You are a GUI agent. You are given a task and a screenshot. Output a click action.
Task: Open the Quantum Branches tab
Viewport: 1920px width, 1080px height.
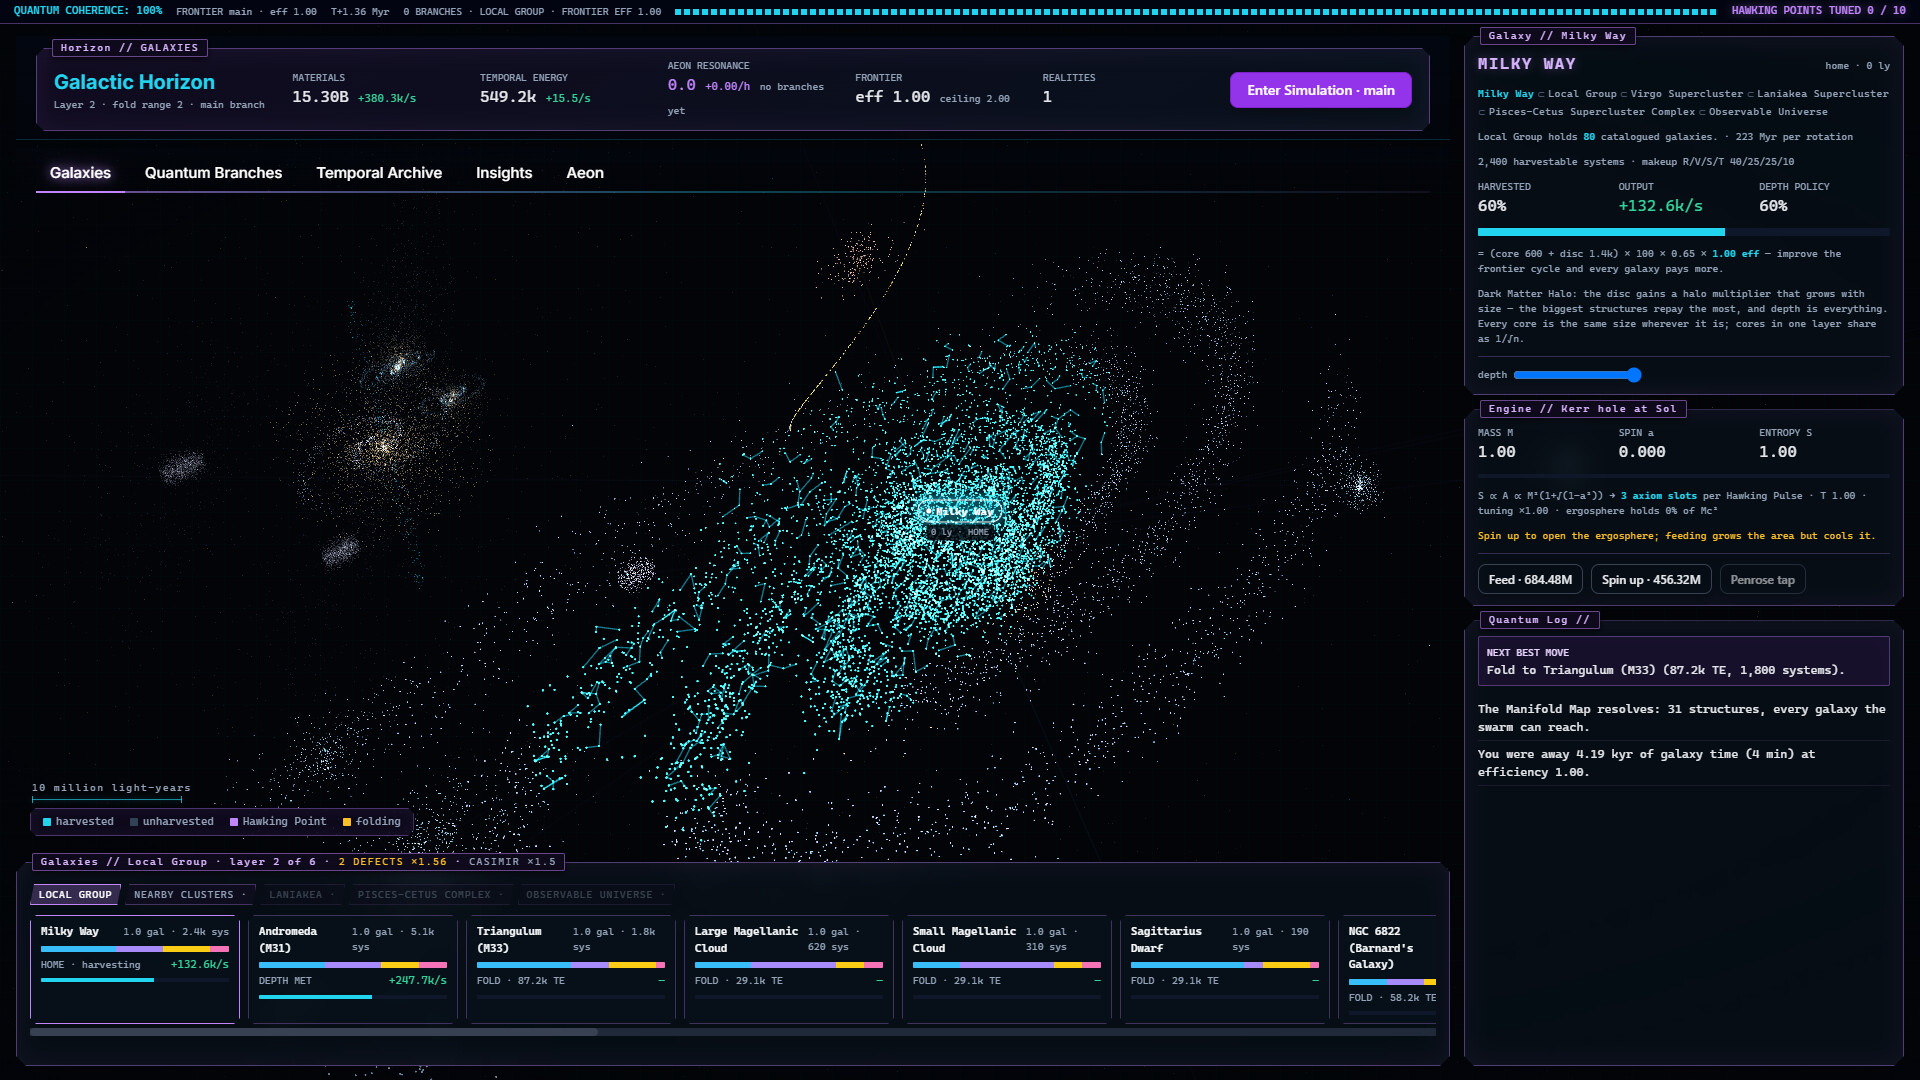[x=213, y=173]
